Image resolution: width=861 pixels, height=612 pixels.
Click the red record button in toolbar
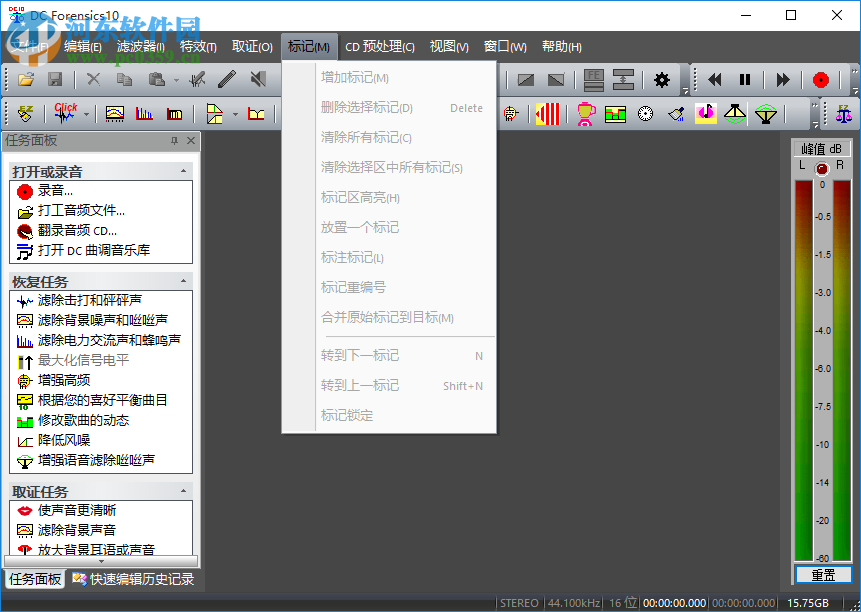(821, 80)
